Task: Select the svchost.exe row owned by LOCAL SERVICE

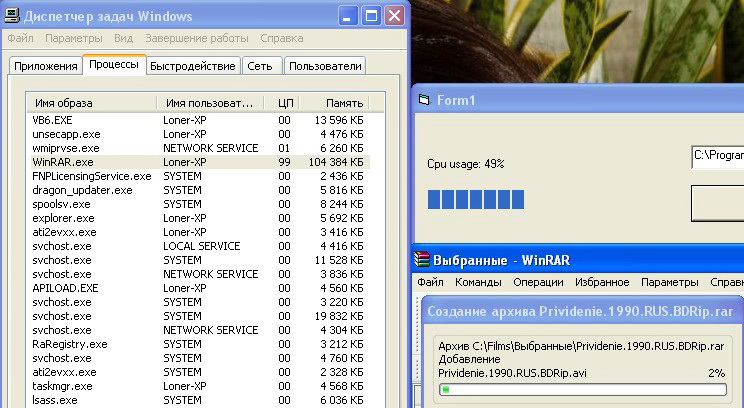Action: 200,246
